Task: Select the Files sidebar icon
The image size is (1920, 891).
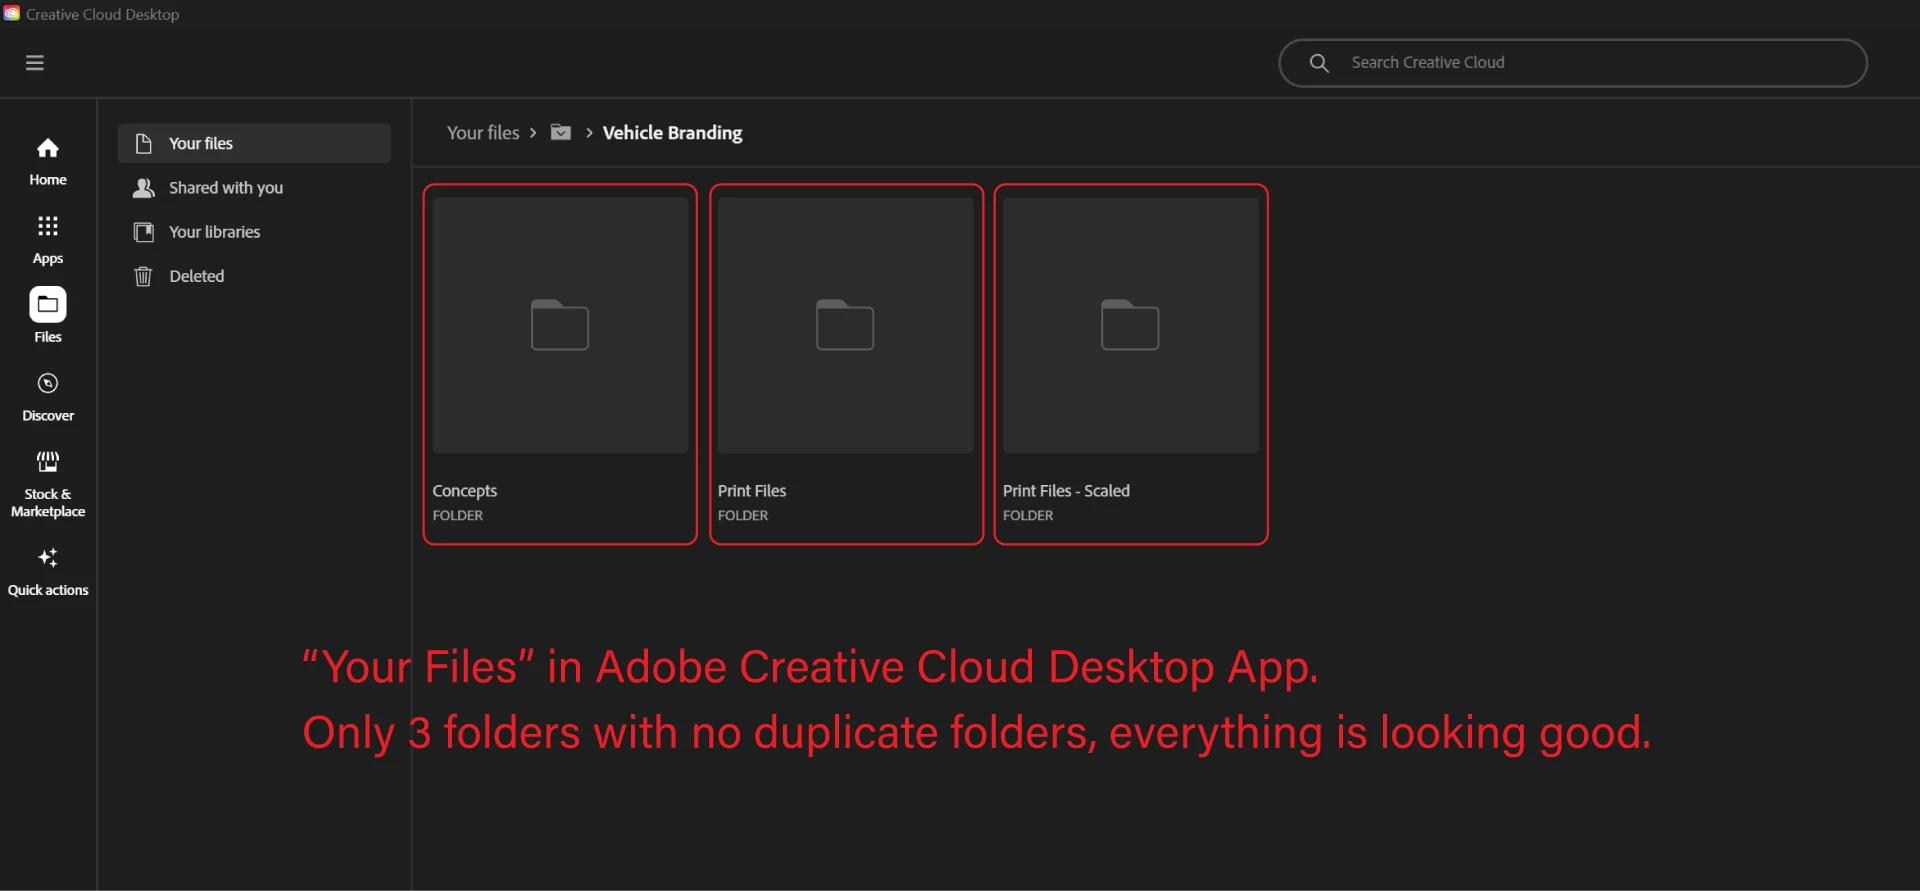Action: coord(48,305)
